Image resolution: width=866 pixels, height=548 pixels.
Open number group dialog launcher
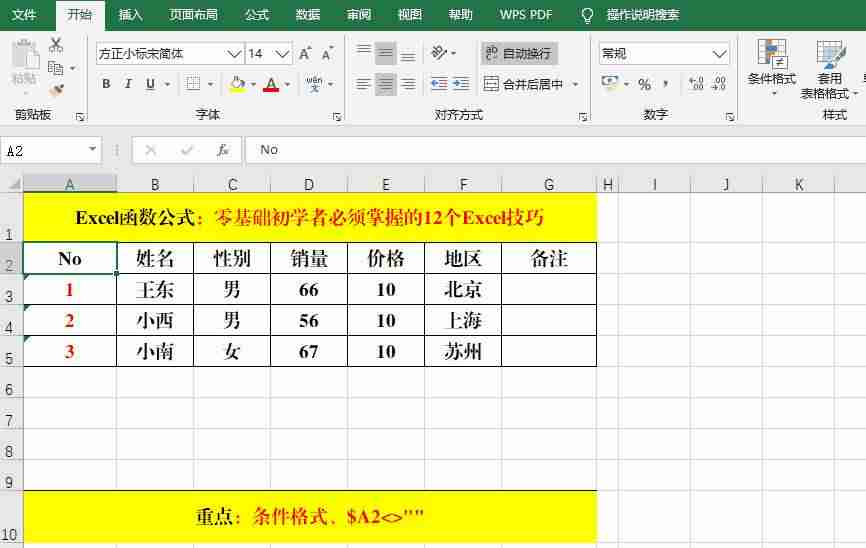pos(730,117)
